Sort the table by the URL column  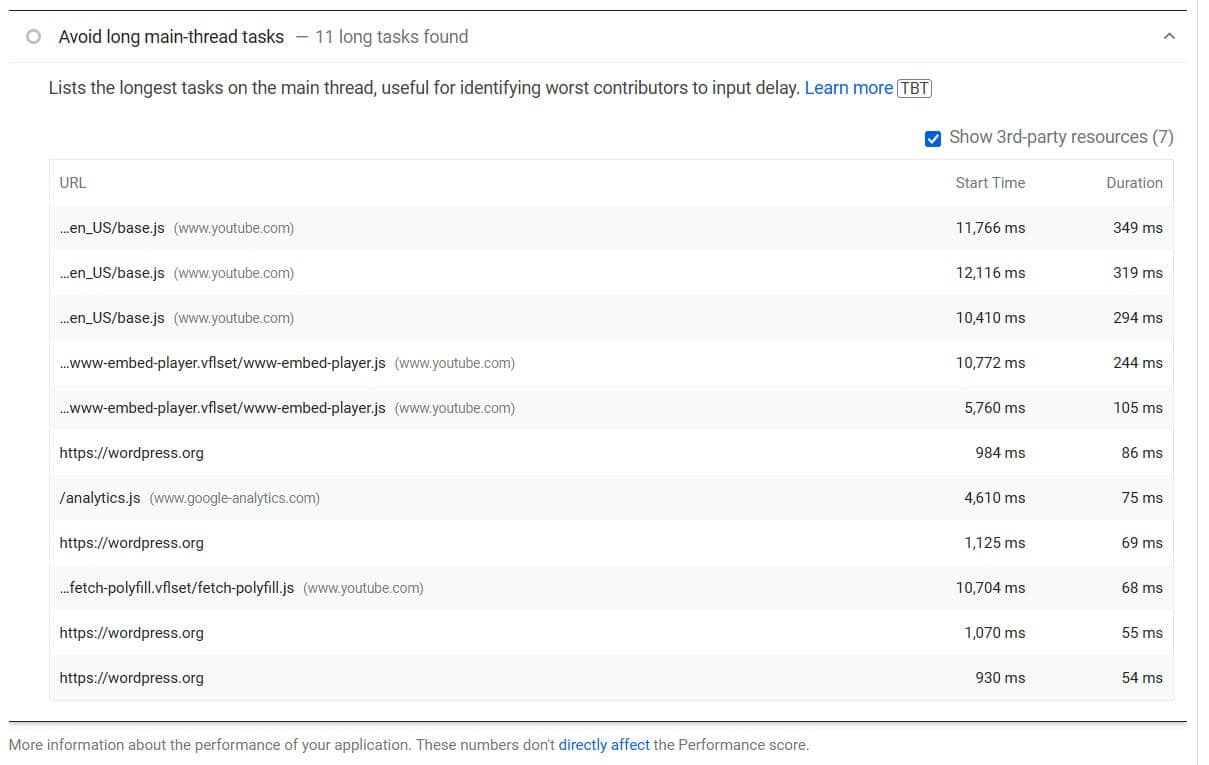coord(73,183)
